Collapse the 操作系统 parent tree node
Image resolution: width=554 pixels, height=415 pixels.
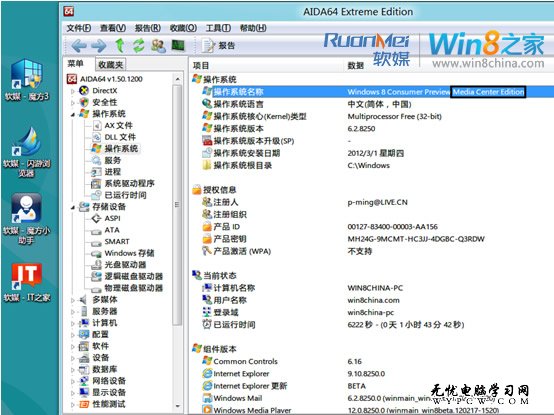pyautogui.click(x=73, y=114)
